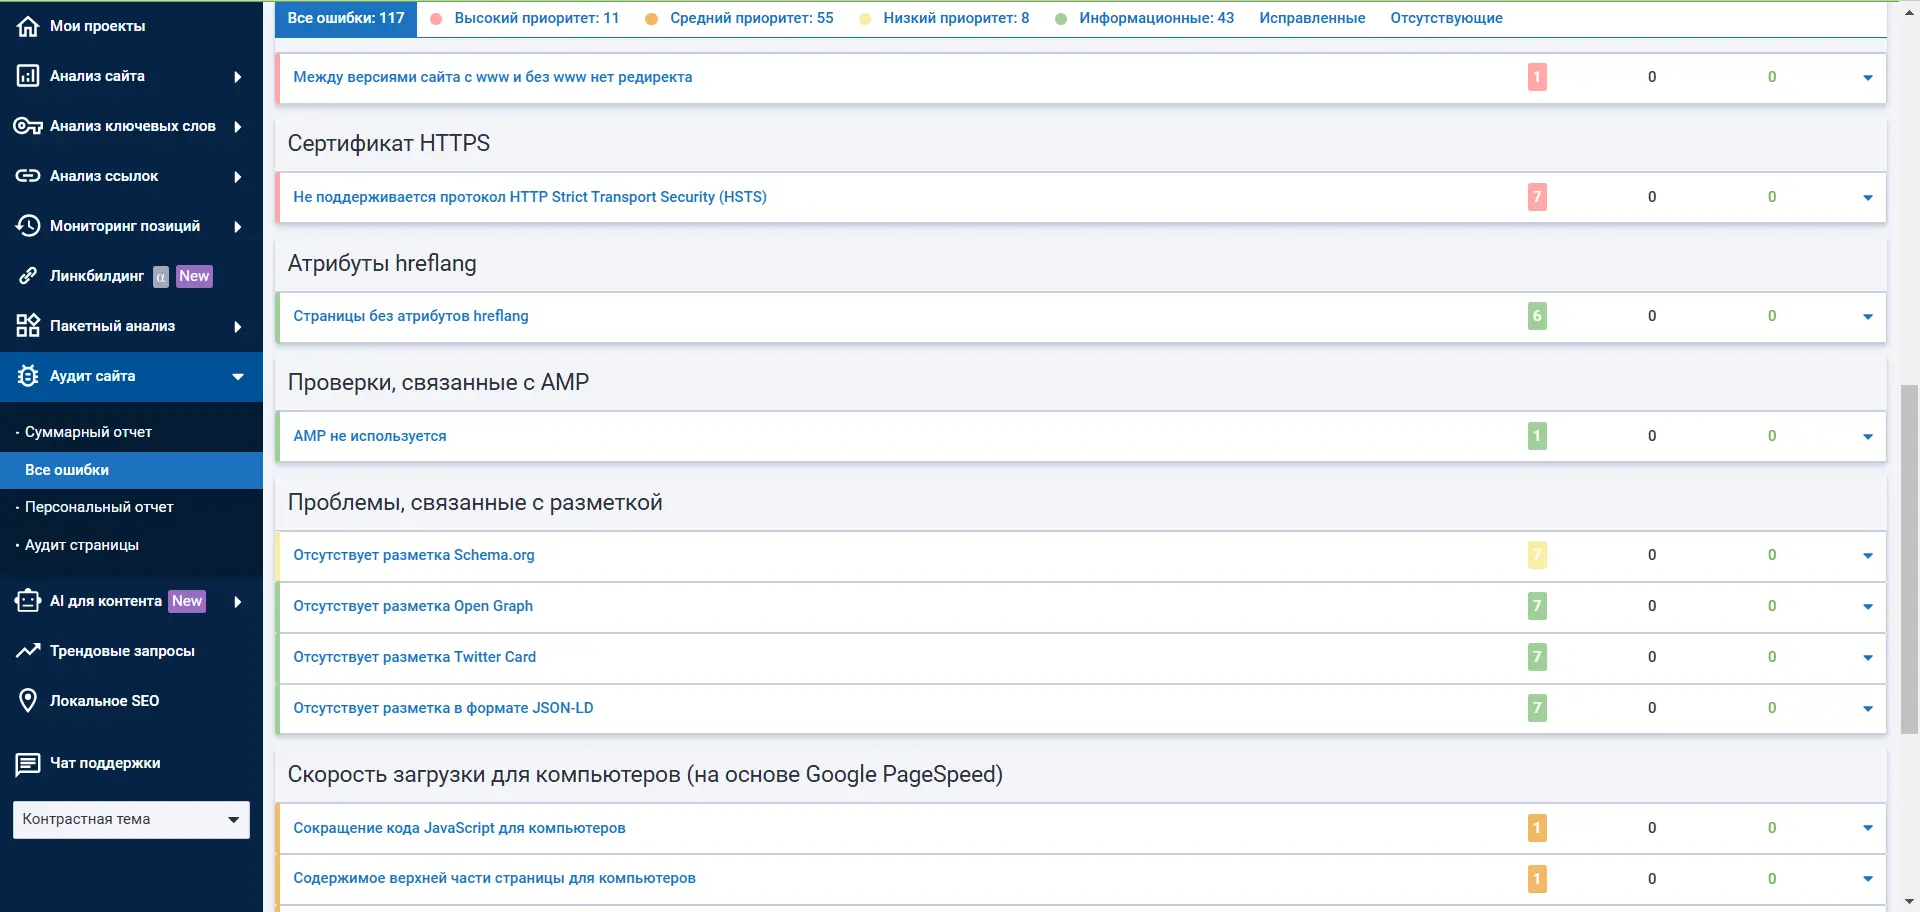Click the Анализ сайта chart icon
Image resolution: width=1920 pixels, height=912 pixels.
(28, 76)
